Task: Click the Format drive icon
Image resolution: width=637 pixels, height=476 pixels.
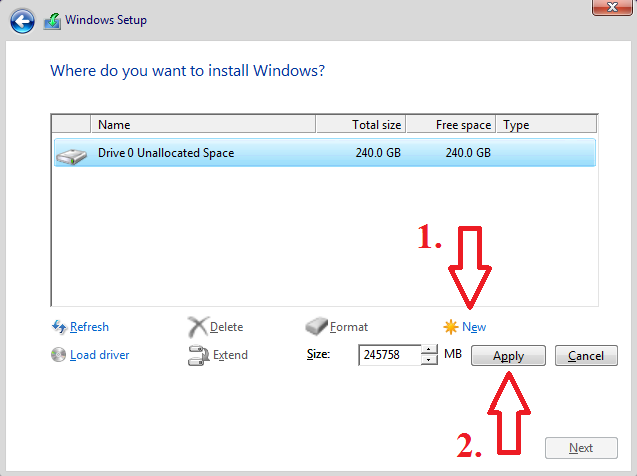Action: (x=316, y=327)
